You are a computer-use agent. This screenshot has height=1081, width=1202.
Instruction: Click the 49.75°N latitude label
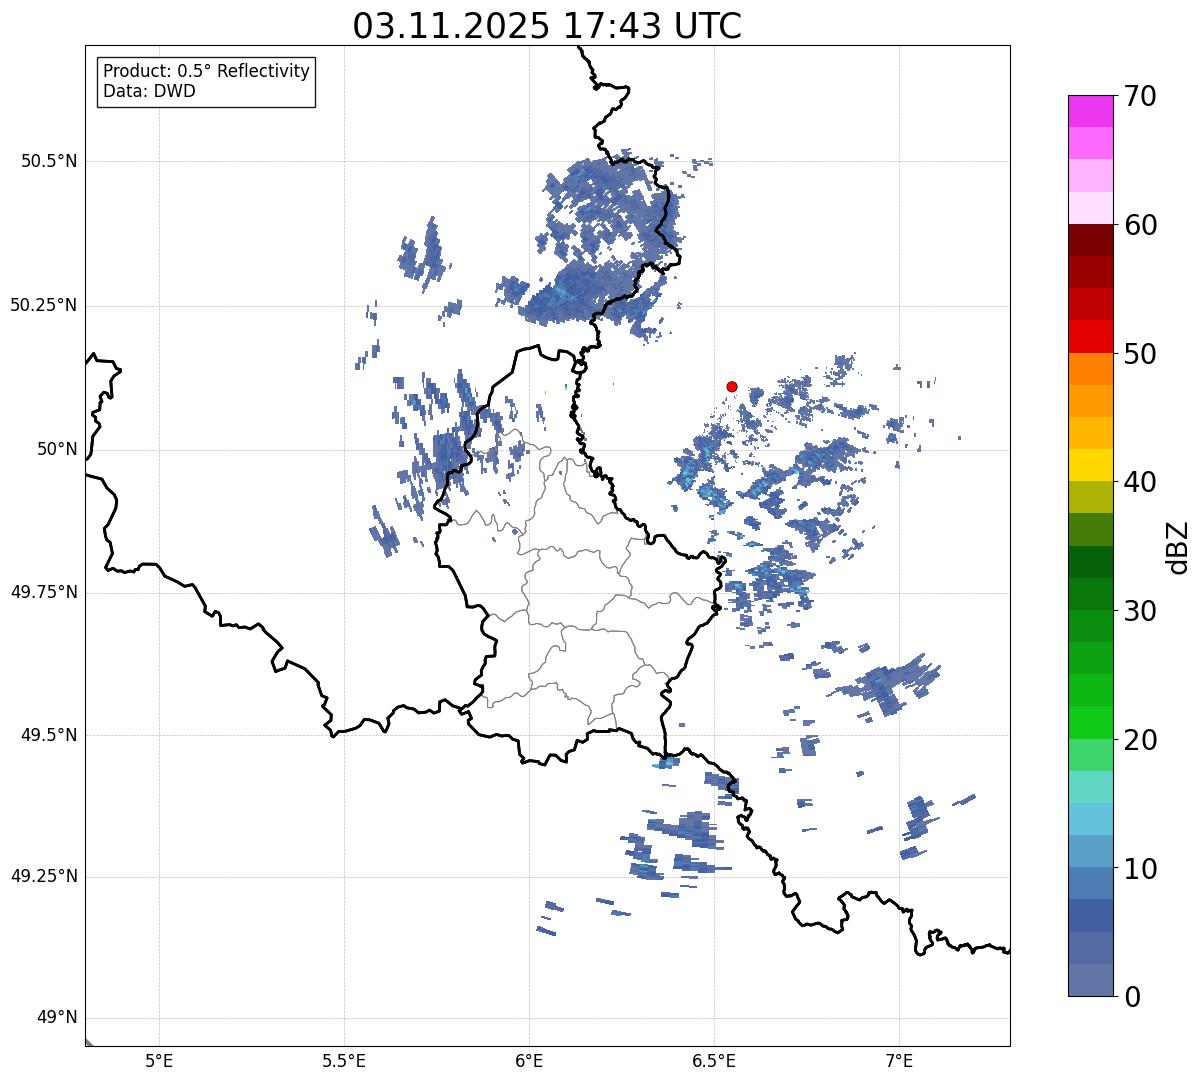point(43,592)
